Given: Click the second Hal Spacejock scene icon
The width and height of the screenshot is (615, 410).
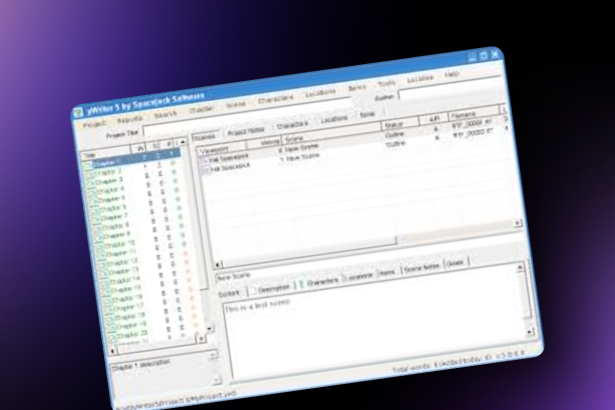Looking at the screenshot, I should point(204,170).
